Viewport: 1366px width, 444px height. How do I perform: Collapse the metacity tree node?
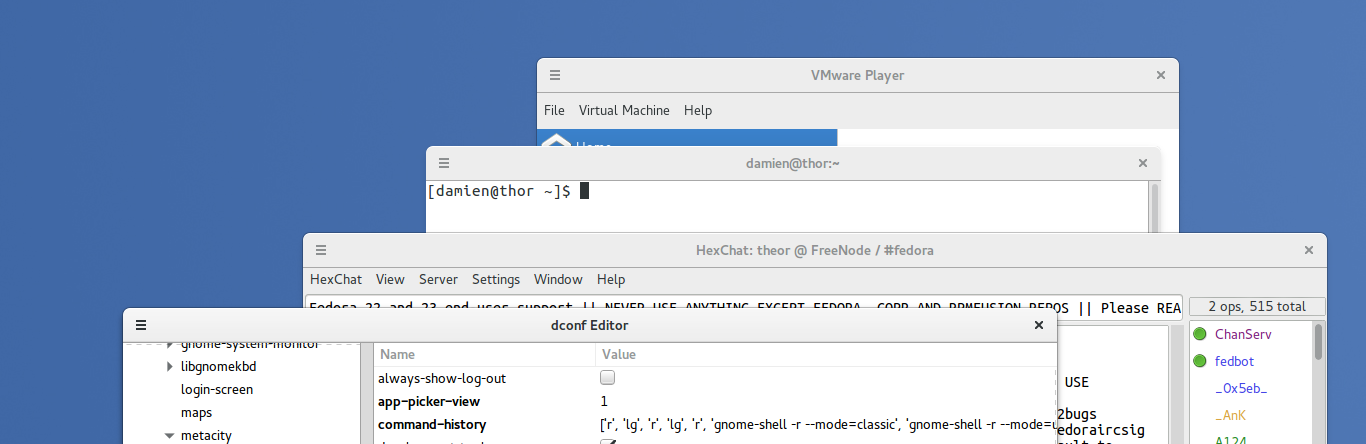pyautogui.click(x=170, y=436)
